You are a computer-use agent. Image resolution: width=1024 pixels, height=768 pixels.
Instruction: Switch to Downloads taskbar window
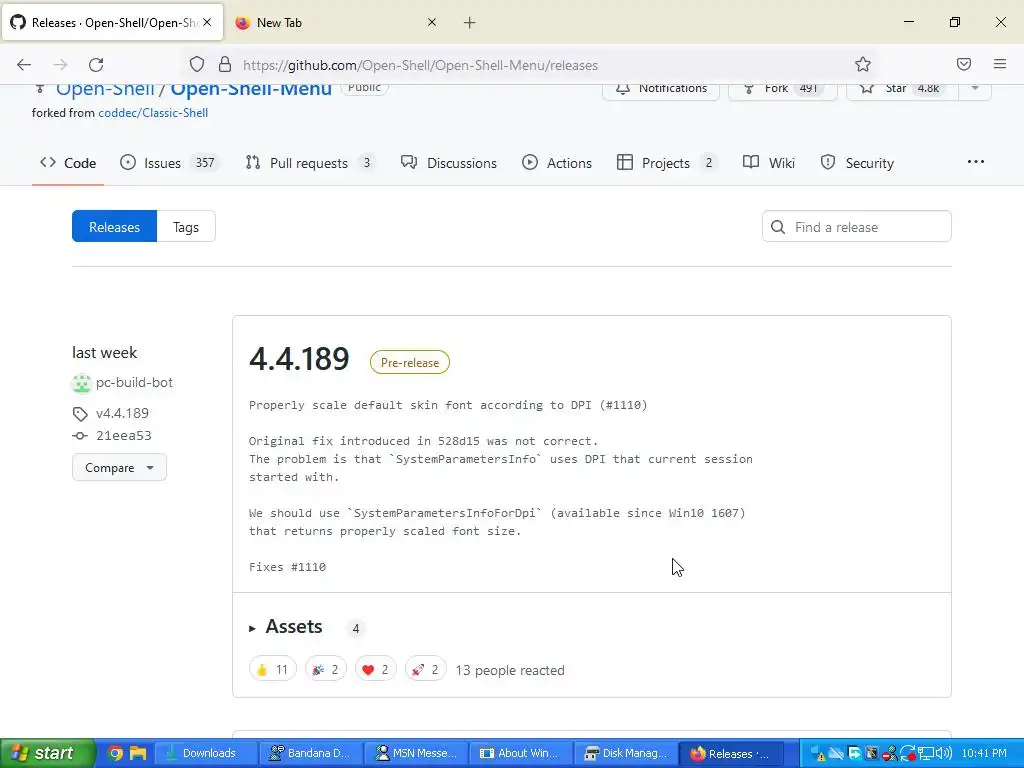pos(206,753)
